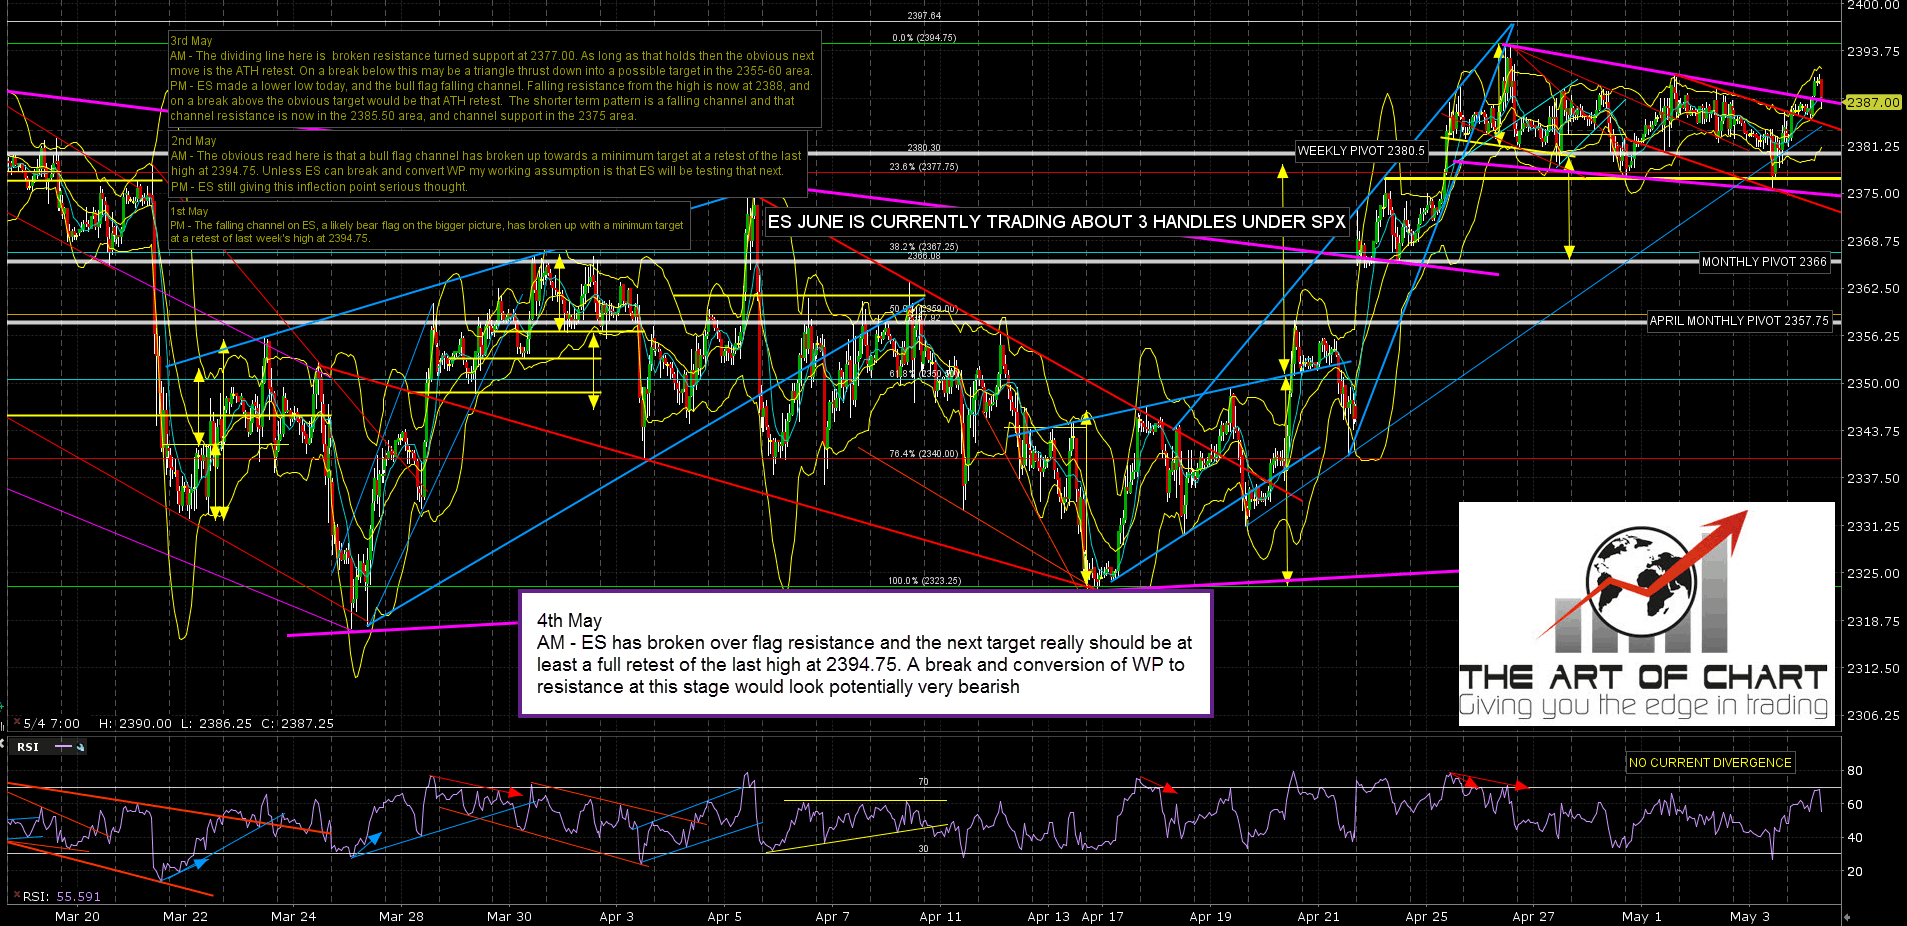Select the NO CURRENT DIVERGENCE label
The width and height of the screenshot is (1907, 926).
1710,763
